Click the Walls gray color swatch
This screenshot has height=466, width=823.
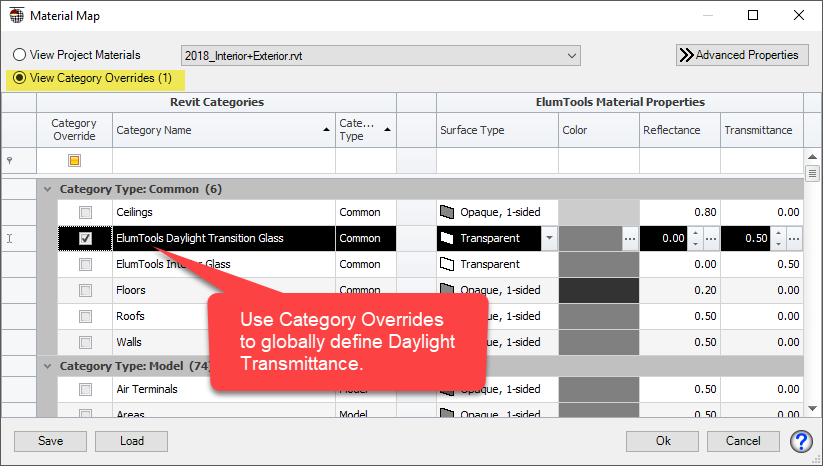point(599,342)
